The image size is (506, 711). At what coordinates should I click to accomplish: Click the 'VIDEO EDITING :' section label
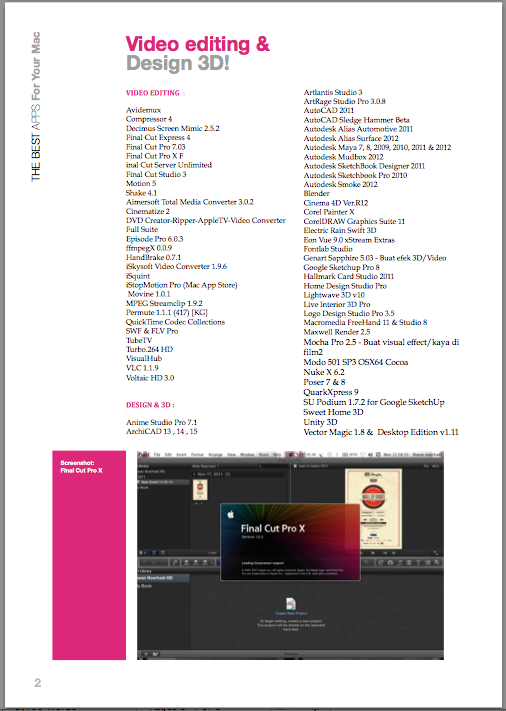[156, 93]
